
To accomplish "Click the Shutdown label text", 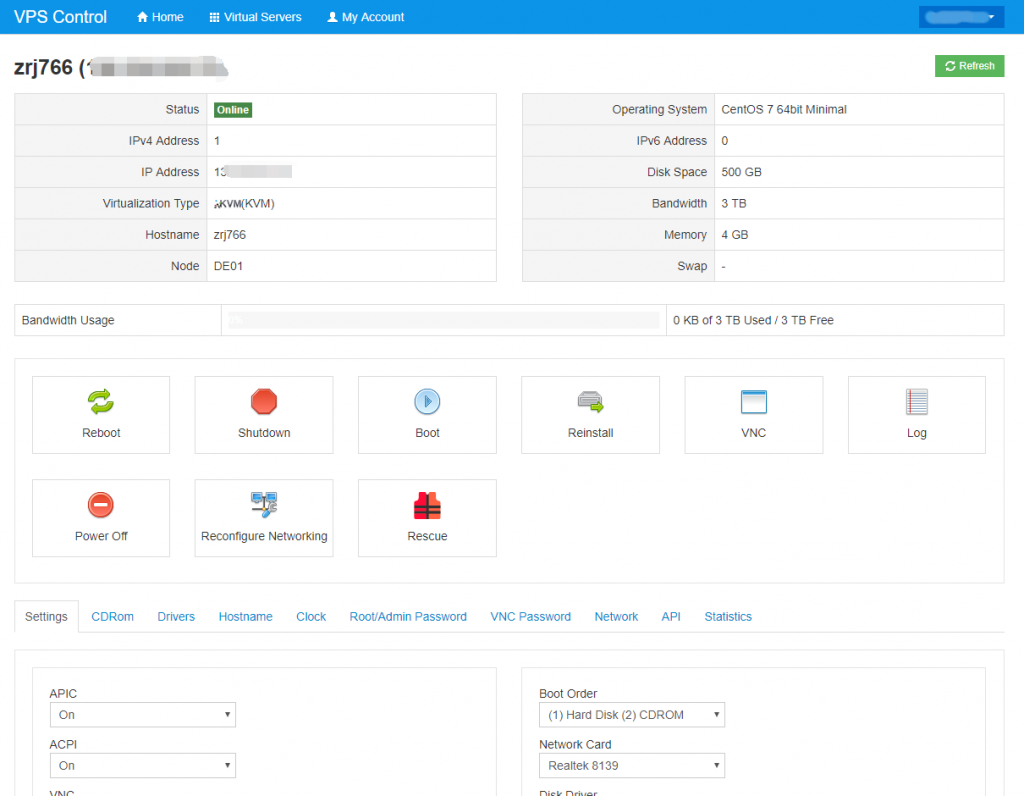I will pos(264,433).
